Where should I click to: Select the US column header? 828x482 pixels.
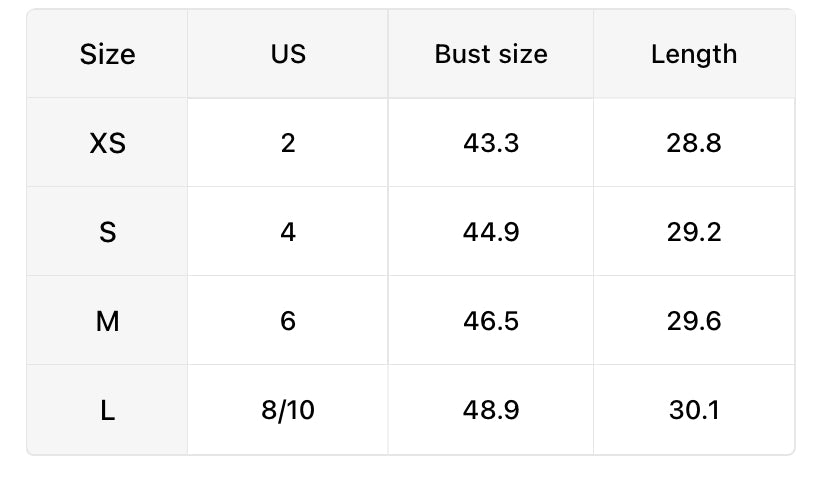[x=288, y=54]
